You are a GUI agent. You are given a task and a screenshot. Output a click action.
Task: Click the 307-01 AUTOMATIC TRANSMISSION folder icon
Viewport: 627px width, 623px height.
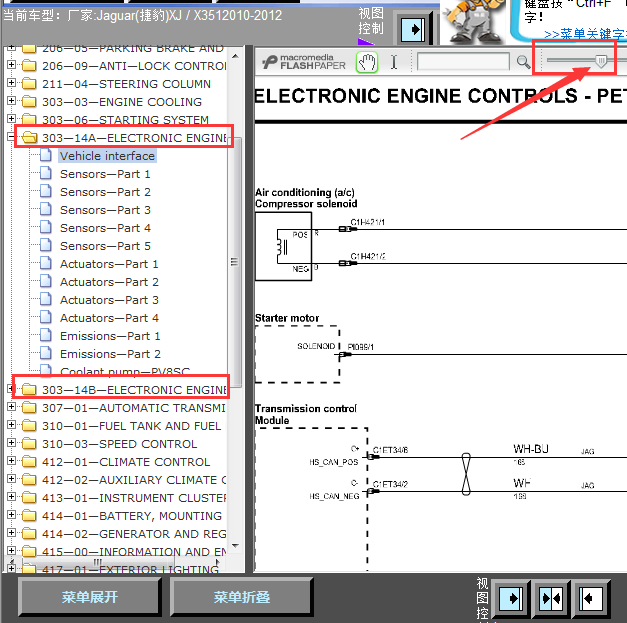coord(29,407)
